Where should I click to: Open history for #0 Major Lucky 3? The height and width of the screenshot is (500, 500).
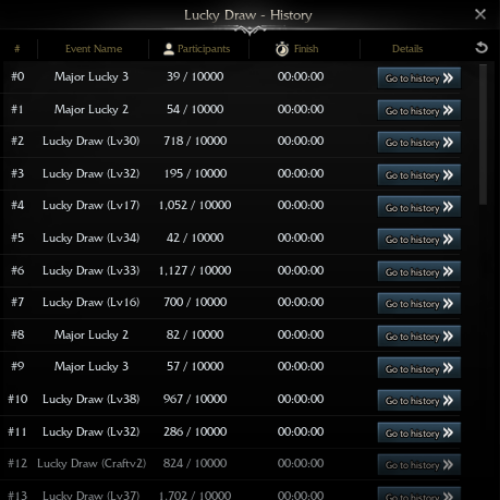click(x=419, y=78)
